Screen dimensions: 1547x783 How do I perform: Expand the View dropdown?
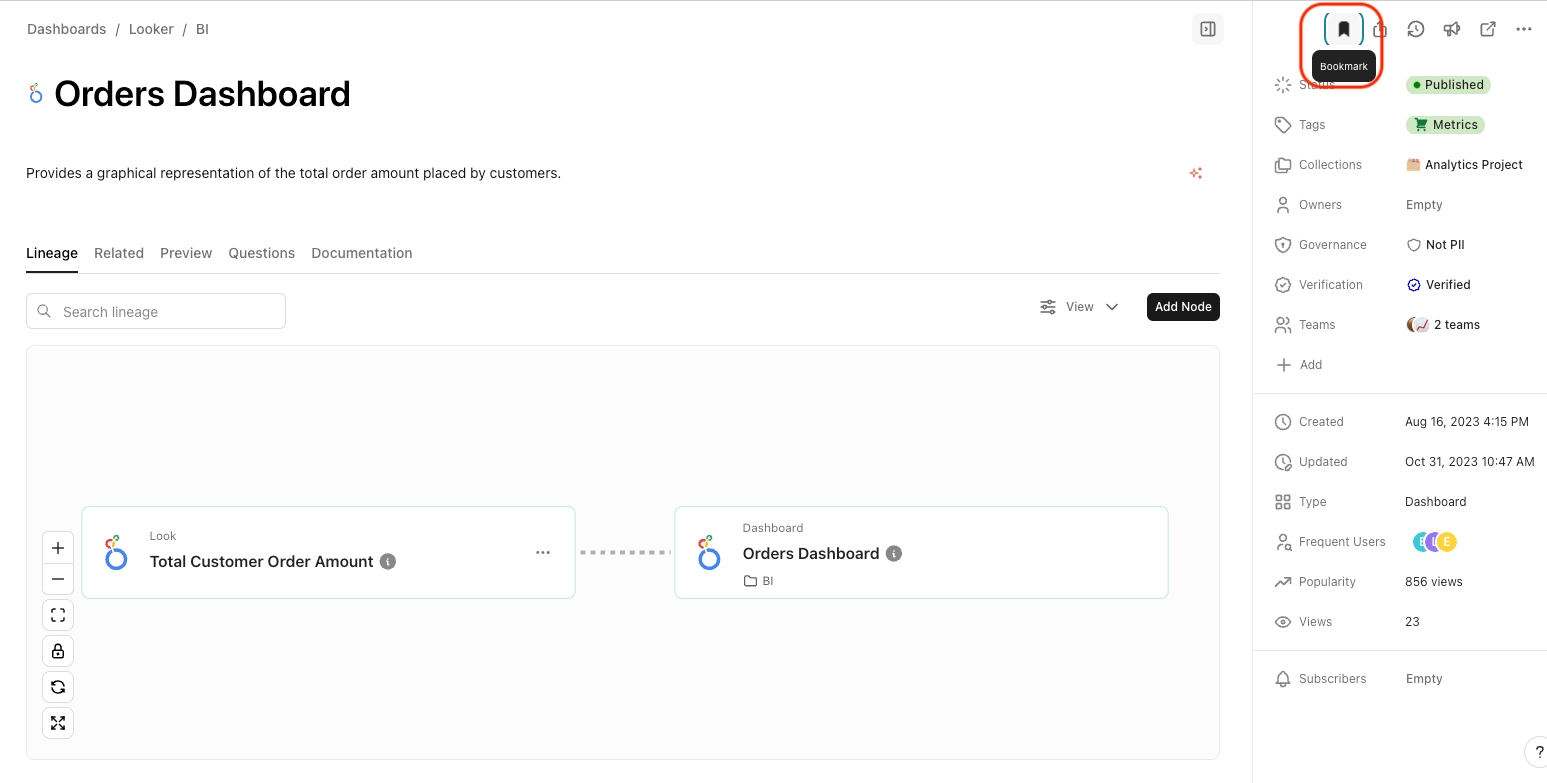1079,307
